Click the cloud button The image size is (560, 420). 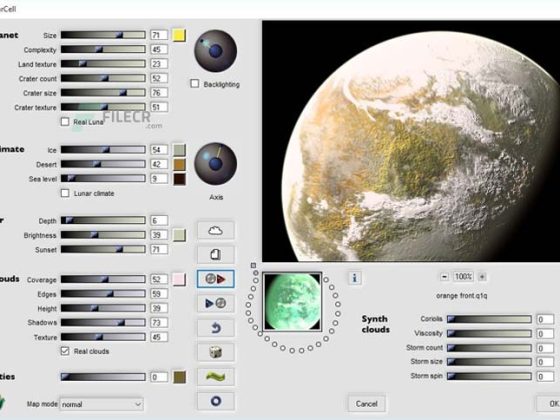[x=215, y=231]
